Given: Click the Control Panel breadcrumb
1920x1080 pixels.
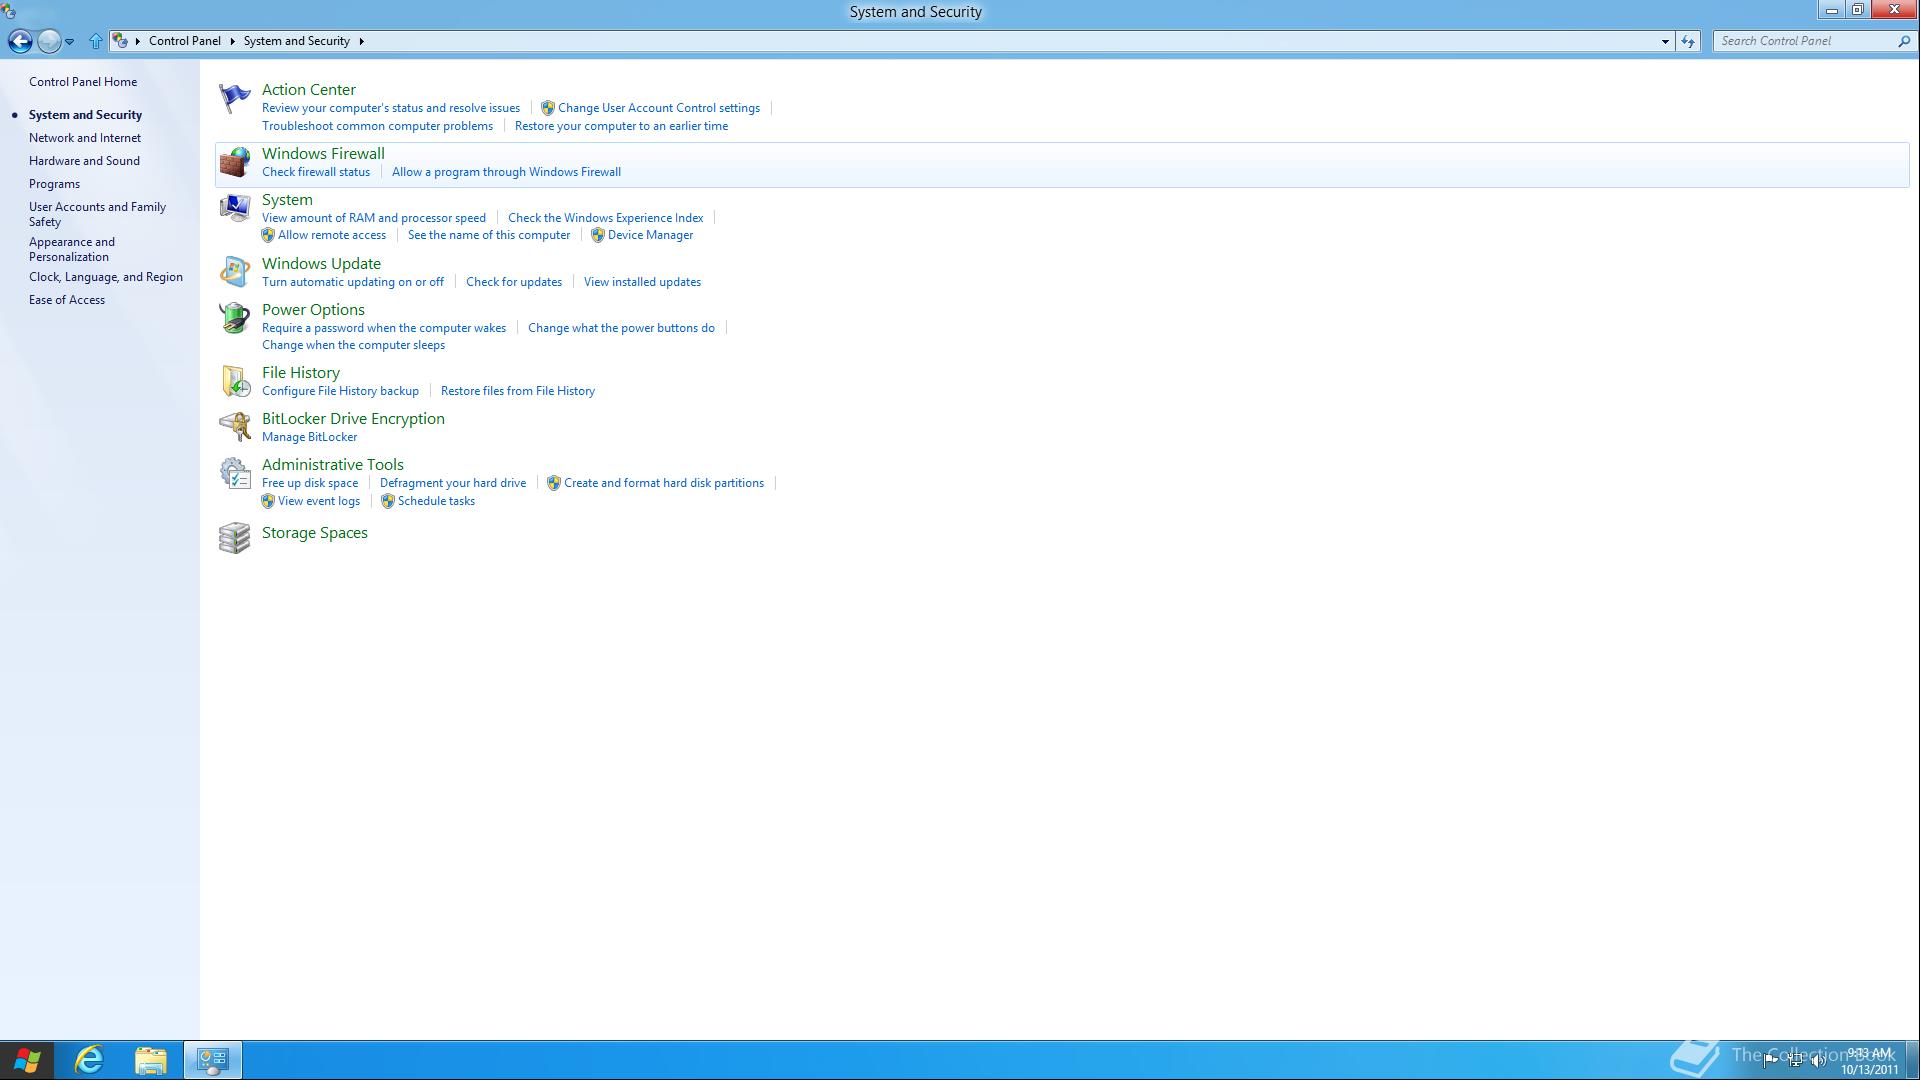Looking at the screenshot, I should coord(185,41).
